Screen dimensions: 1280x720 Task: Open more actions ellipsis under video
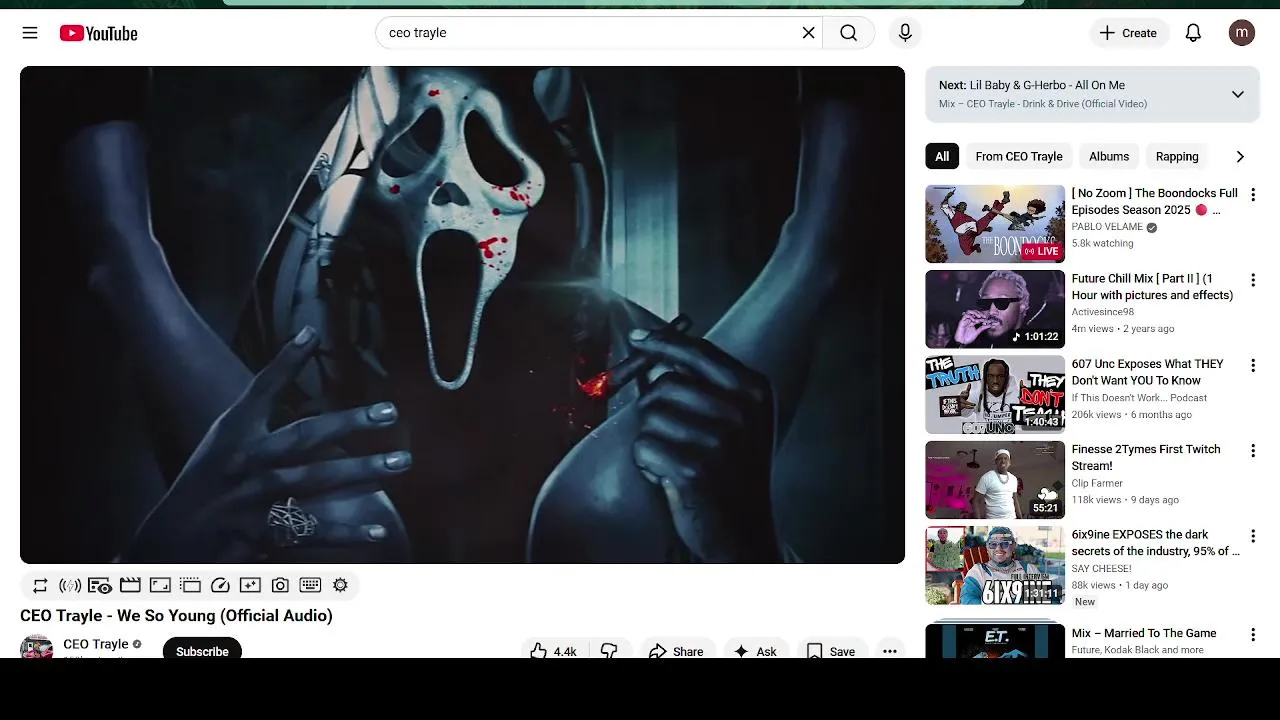pyautogui.click(x=889, y=650)
